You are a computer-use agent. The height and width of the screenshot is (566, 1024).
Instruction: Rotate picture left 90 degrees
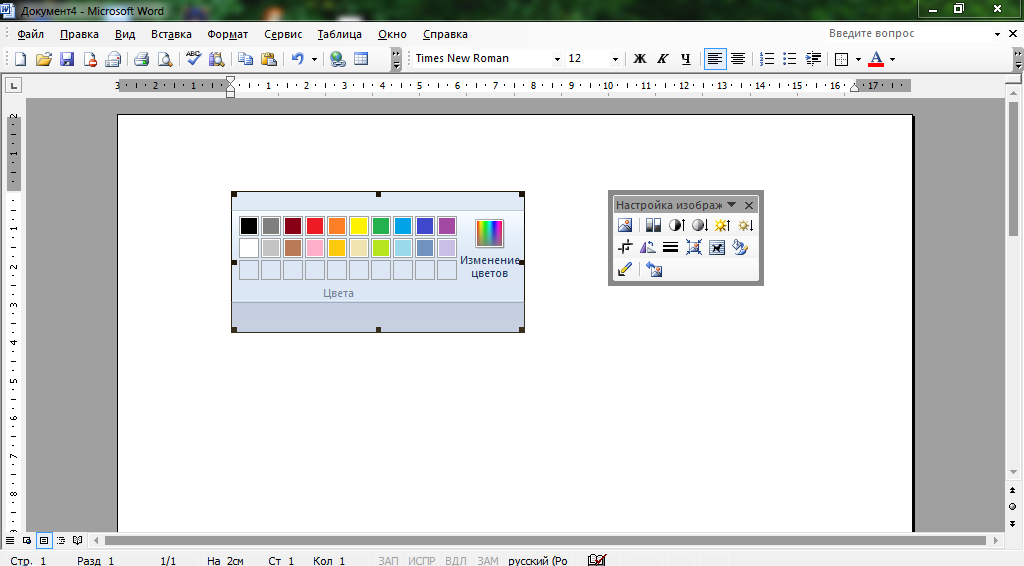click(x=648, y=247)
